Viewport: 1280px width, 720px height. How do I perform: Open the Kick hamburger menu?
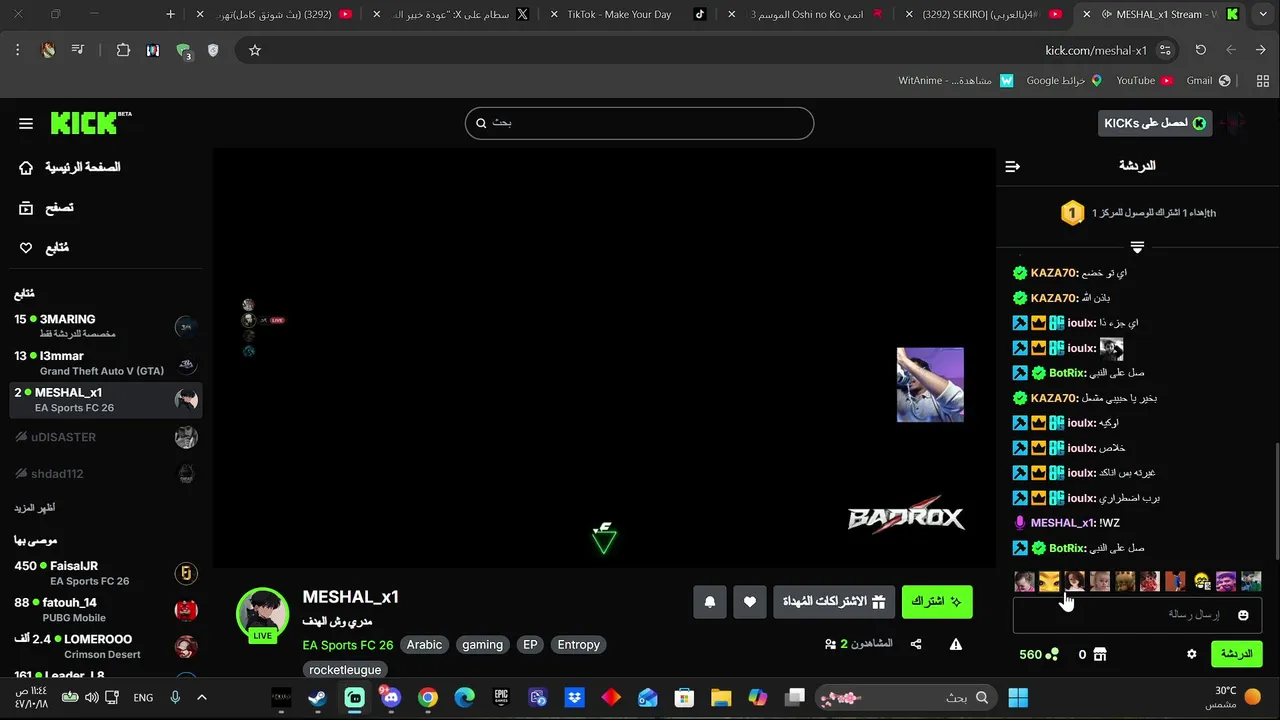[26, 123]
